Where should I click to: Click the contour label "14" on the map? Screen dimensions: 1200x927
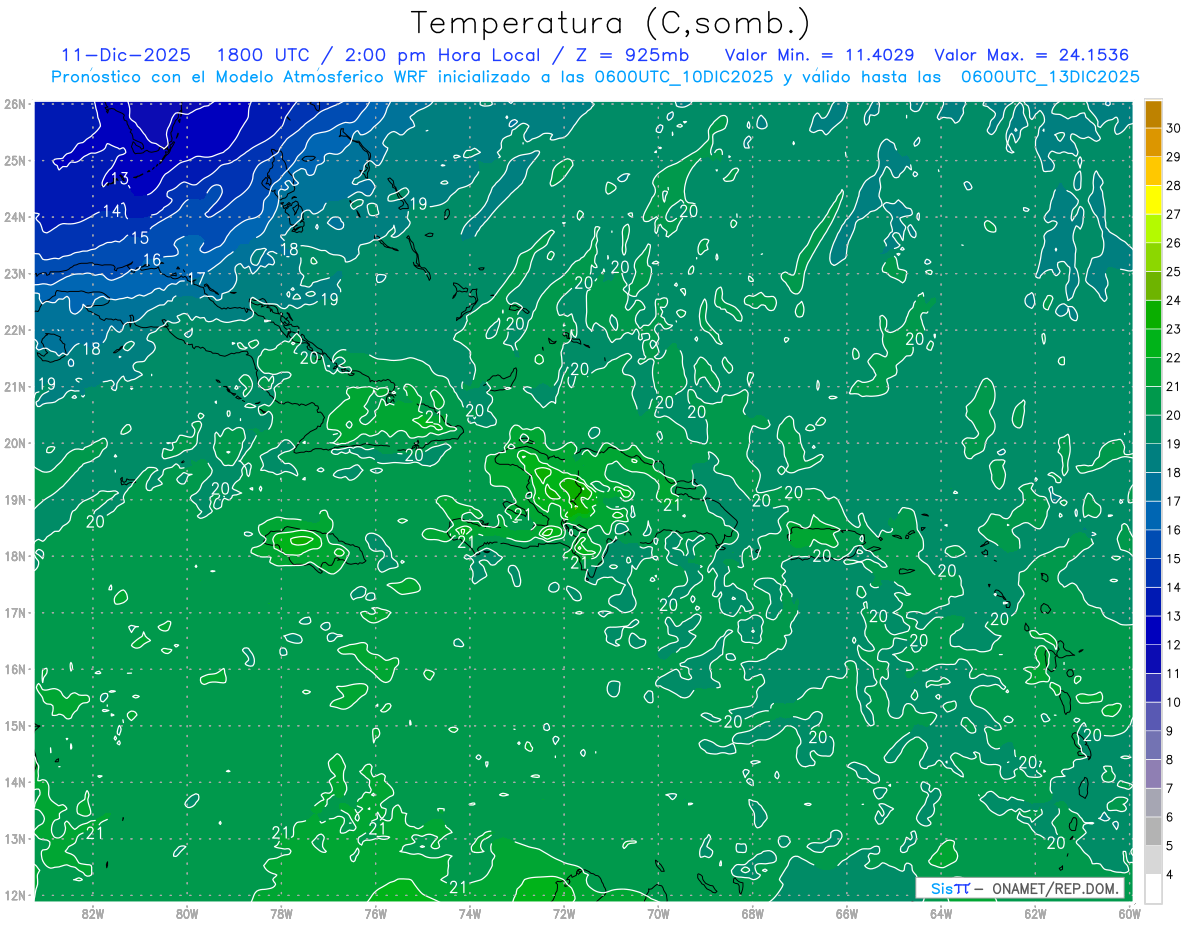(x=112, y=211)
